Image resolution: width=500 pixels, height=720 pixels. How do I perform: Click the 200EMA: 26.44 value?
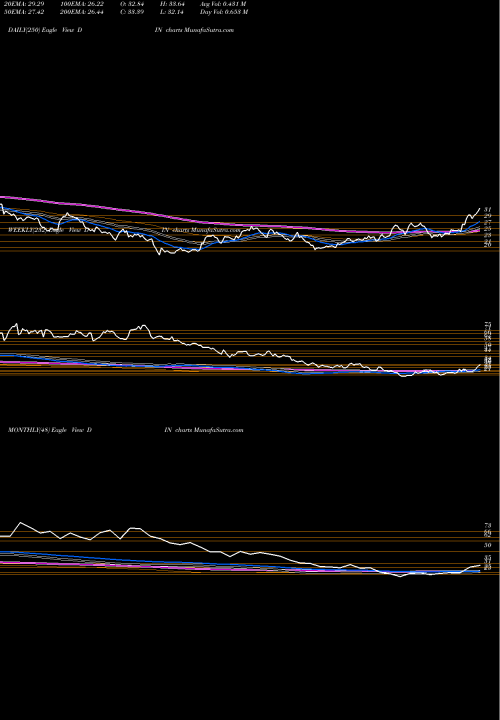tap(84, 12)
